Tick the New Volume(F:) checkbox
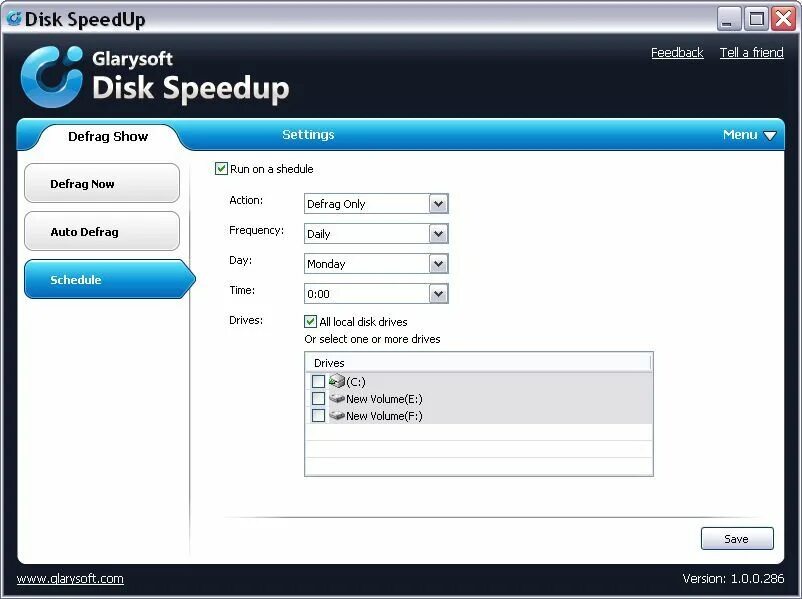Screen dimensions: 802x599 [x=318, y=415]
